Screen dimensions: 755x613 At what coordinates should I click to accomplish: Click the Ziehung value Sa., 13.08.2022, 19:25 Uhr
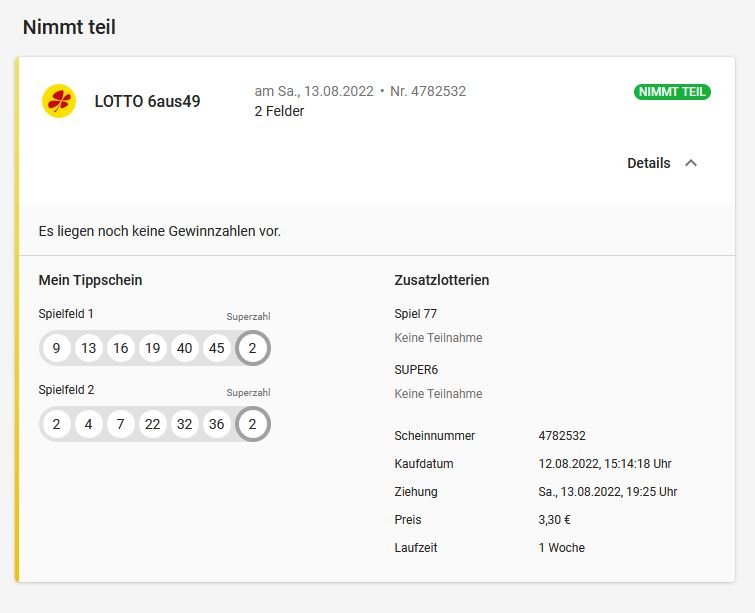click(x=608, y=492)
